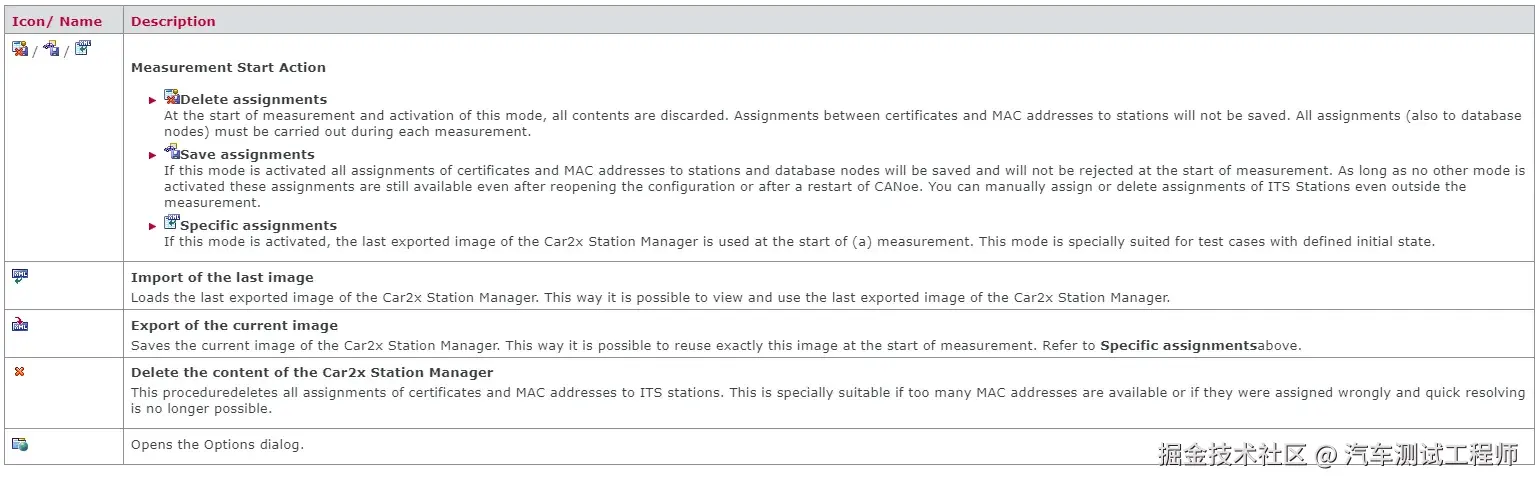Click the Specific assignments icon in first cell
This screenshot has height=485, width=1535.
click(82, 47)
